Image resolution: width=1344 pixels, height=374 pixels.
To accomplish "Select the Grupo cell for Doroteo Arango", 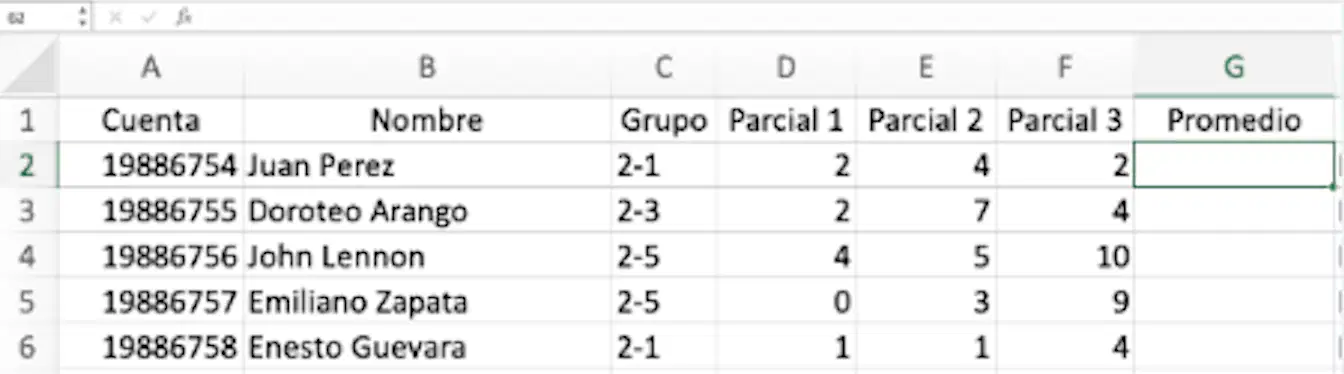I will click(663, 211).
